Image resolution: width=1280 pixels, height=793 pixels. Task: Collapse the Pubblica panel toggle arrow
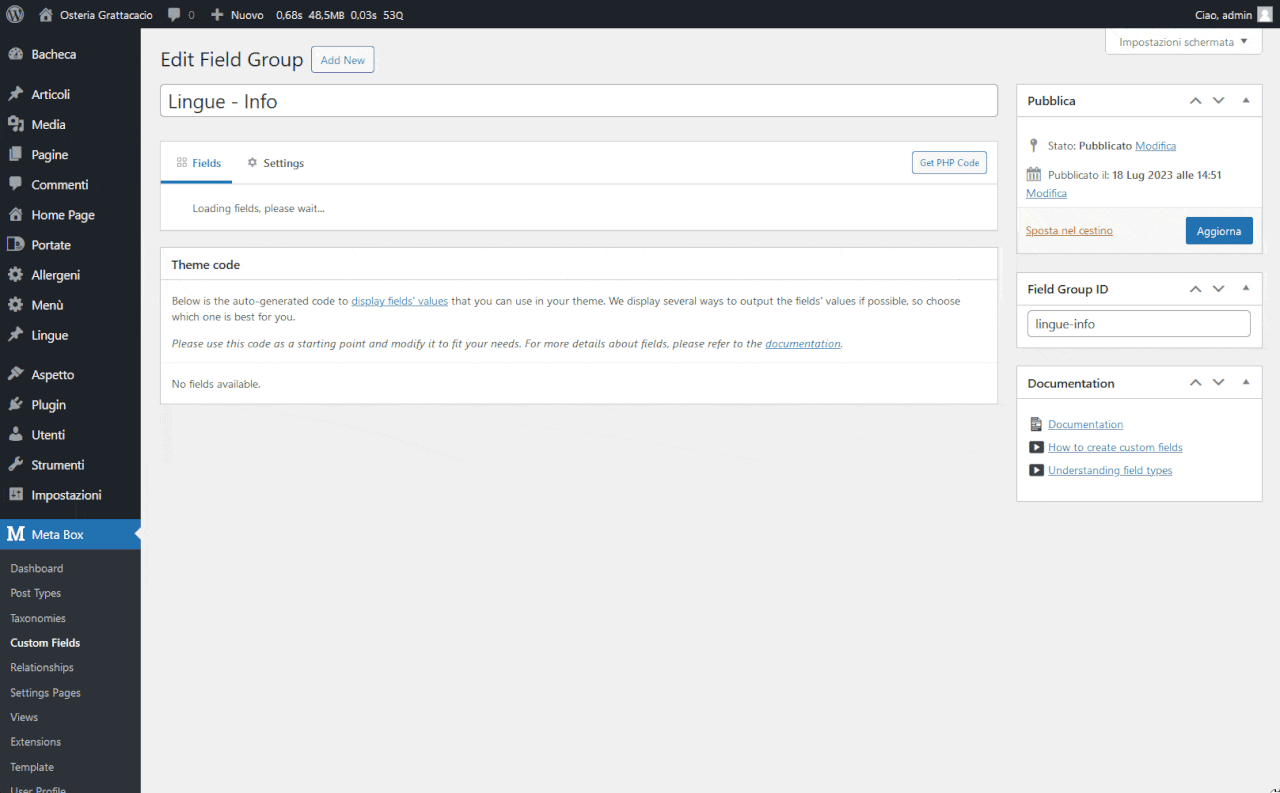(1246, 101)
